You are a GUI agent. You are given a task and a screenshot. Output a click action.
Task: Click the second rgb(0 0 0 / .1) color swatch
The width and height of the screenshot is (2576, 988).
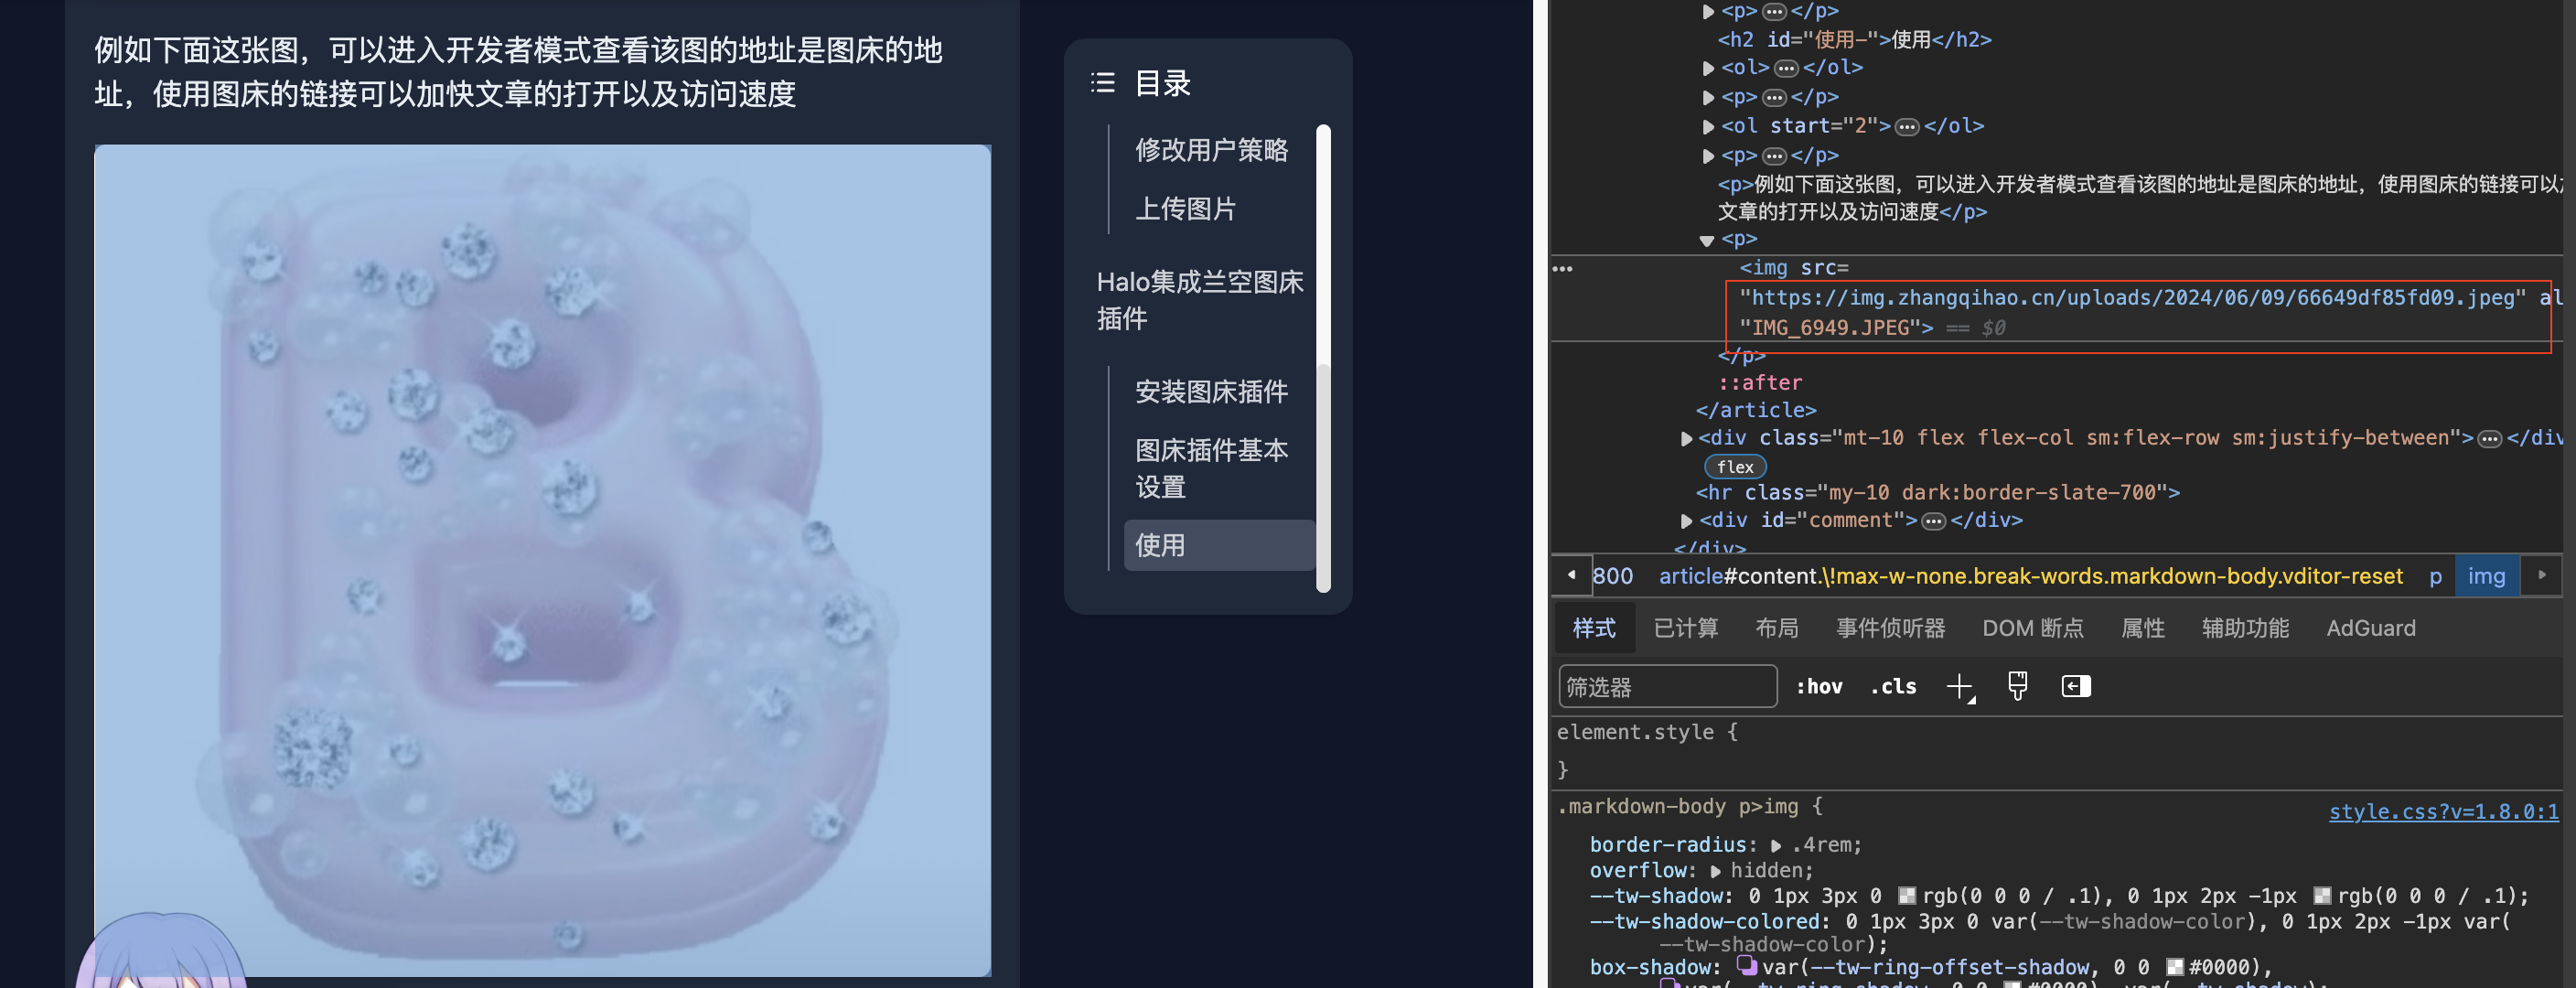tap(2323, 896)
